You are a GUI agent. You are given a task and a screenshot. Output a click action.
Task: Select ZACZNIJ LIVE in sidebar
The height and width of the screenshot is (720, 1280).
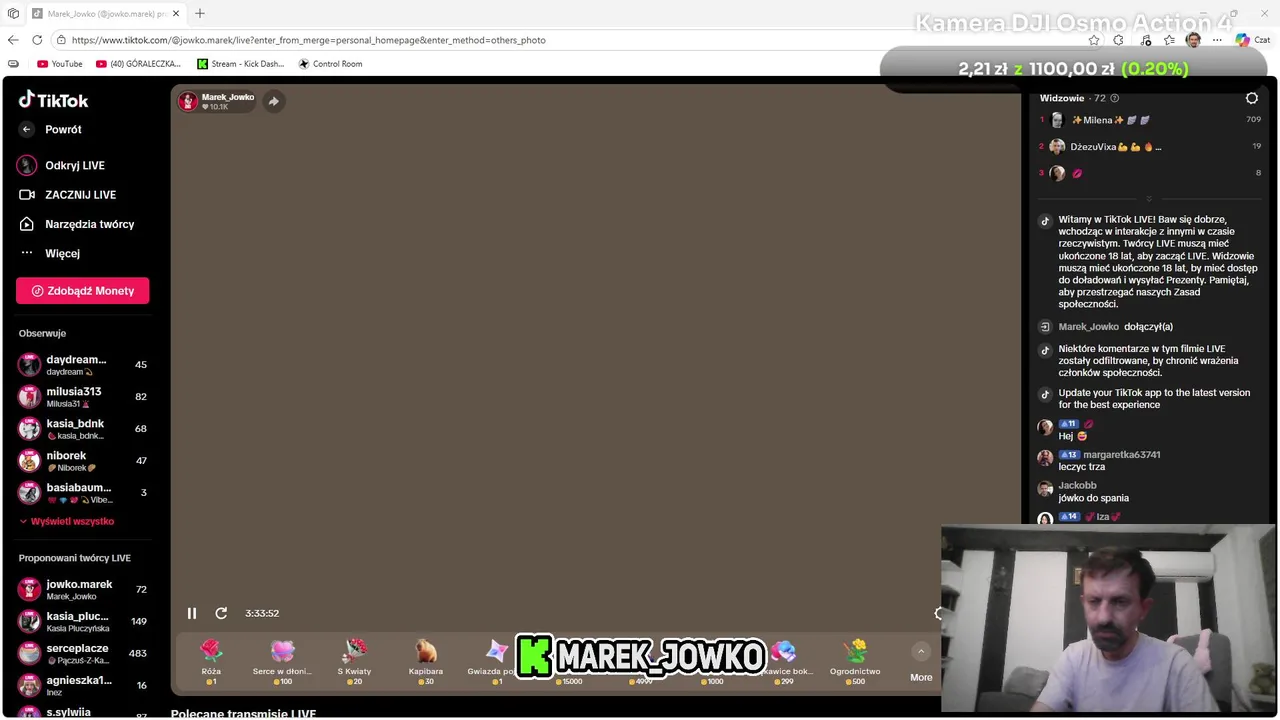tap(80, 195)
